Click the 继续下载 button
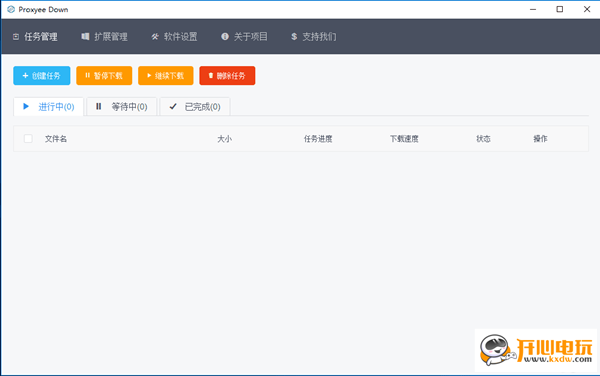The width and height of the screenshot is (600, 376). click(x=166, y=76)
